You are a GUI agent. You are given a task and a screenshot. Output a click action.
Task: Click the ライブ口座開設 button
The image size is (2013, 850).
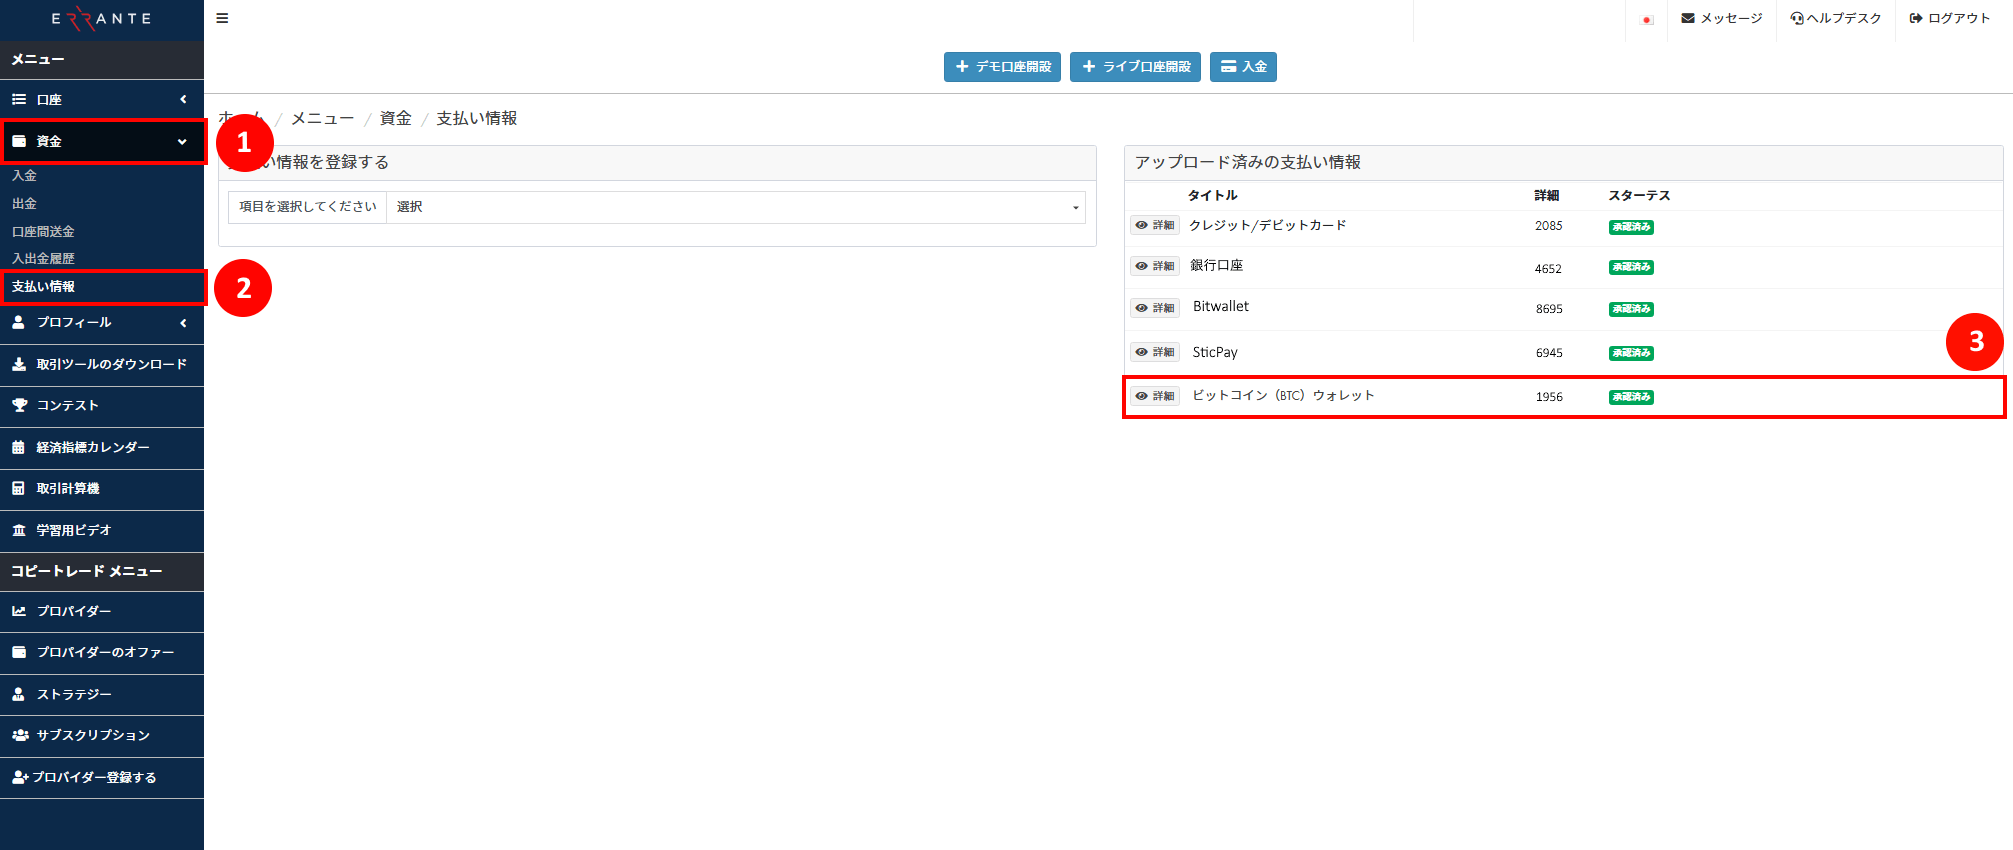[1135, 67]
